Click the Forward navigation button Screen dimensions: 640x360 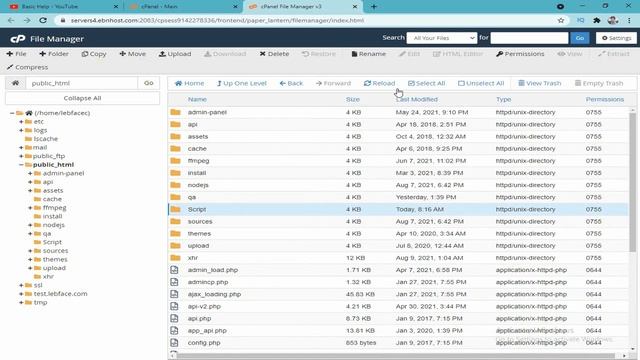[333, 83]
